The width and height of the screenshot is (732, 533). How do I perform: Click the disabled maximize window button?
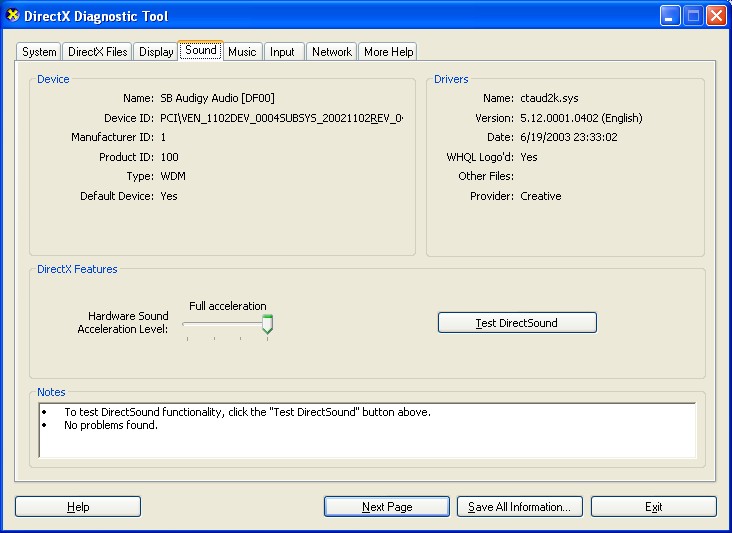(693, 16)
